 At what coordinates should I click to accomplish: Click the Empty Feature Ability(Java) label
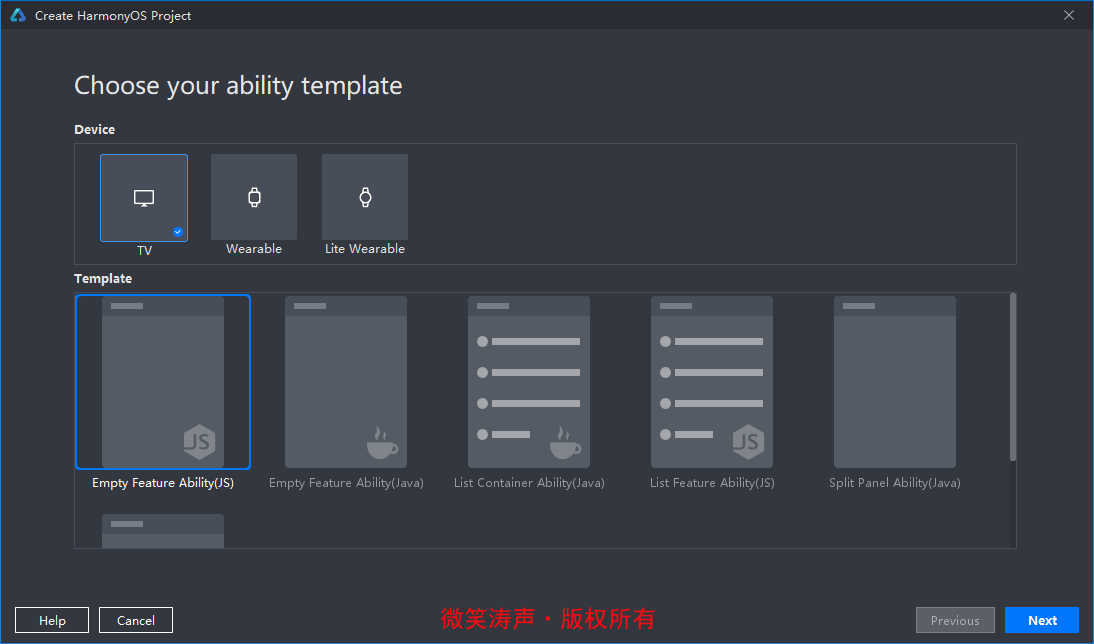tap(346, 483)
